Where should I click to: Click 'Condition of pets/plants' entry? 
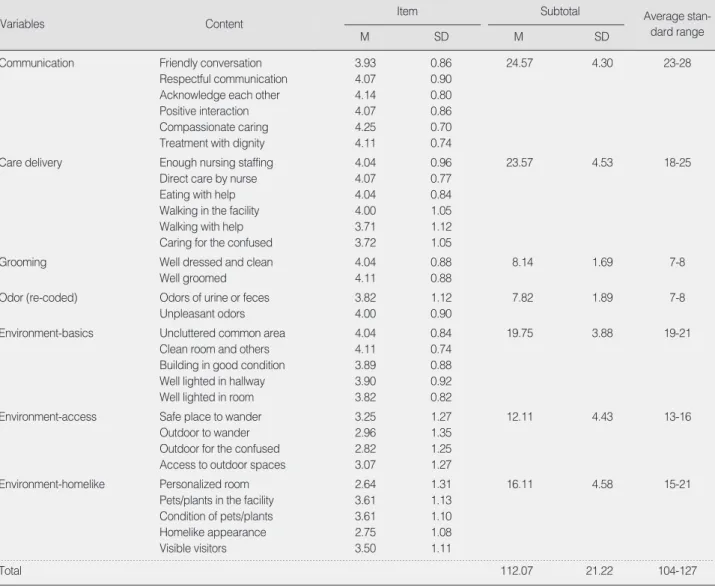tap(216, 516)
